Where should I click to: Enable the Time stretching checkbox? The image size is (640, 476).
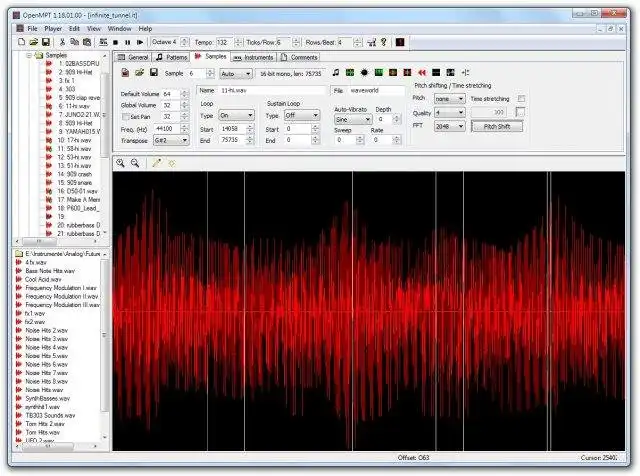click(x=521, y=98)
